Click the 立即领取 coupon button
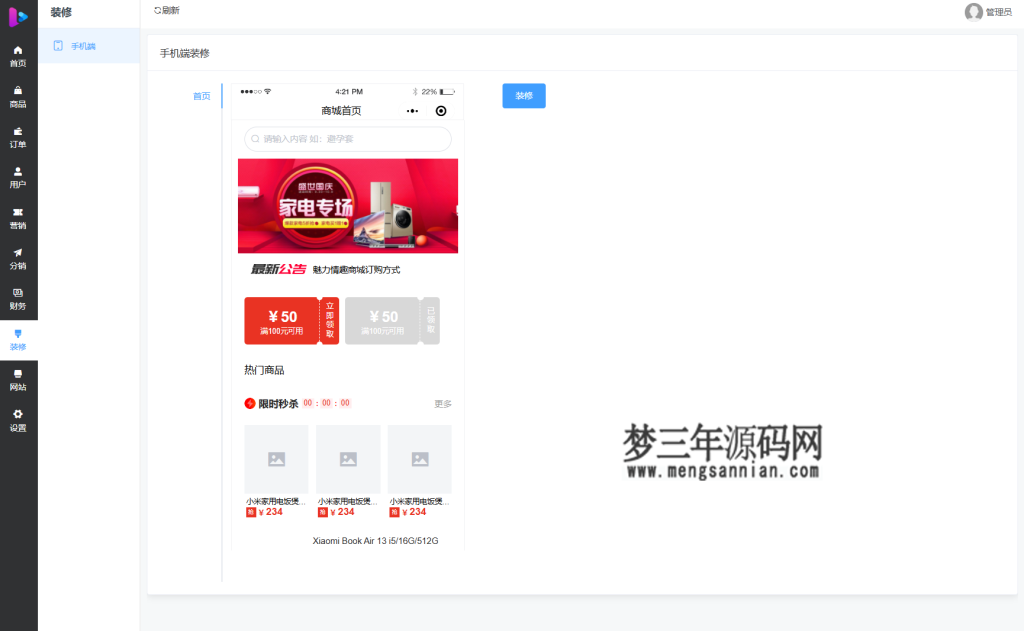This screenshot has height=631, width=1024. pyautogui.click(x=331, y=320)
